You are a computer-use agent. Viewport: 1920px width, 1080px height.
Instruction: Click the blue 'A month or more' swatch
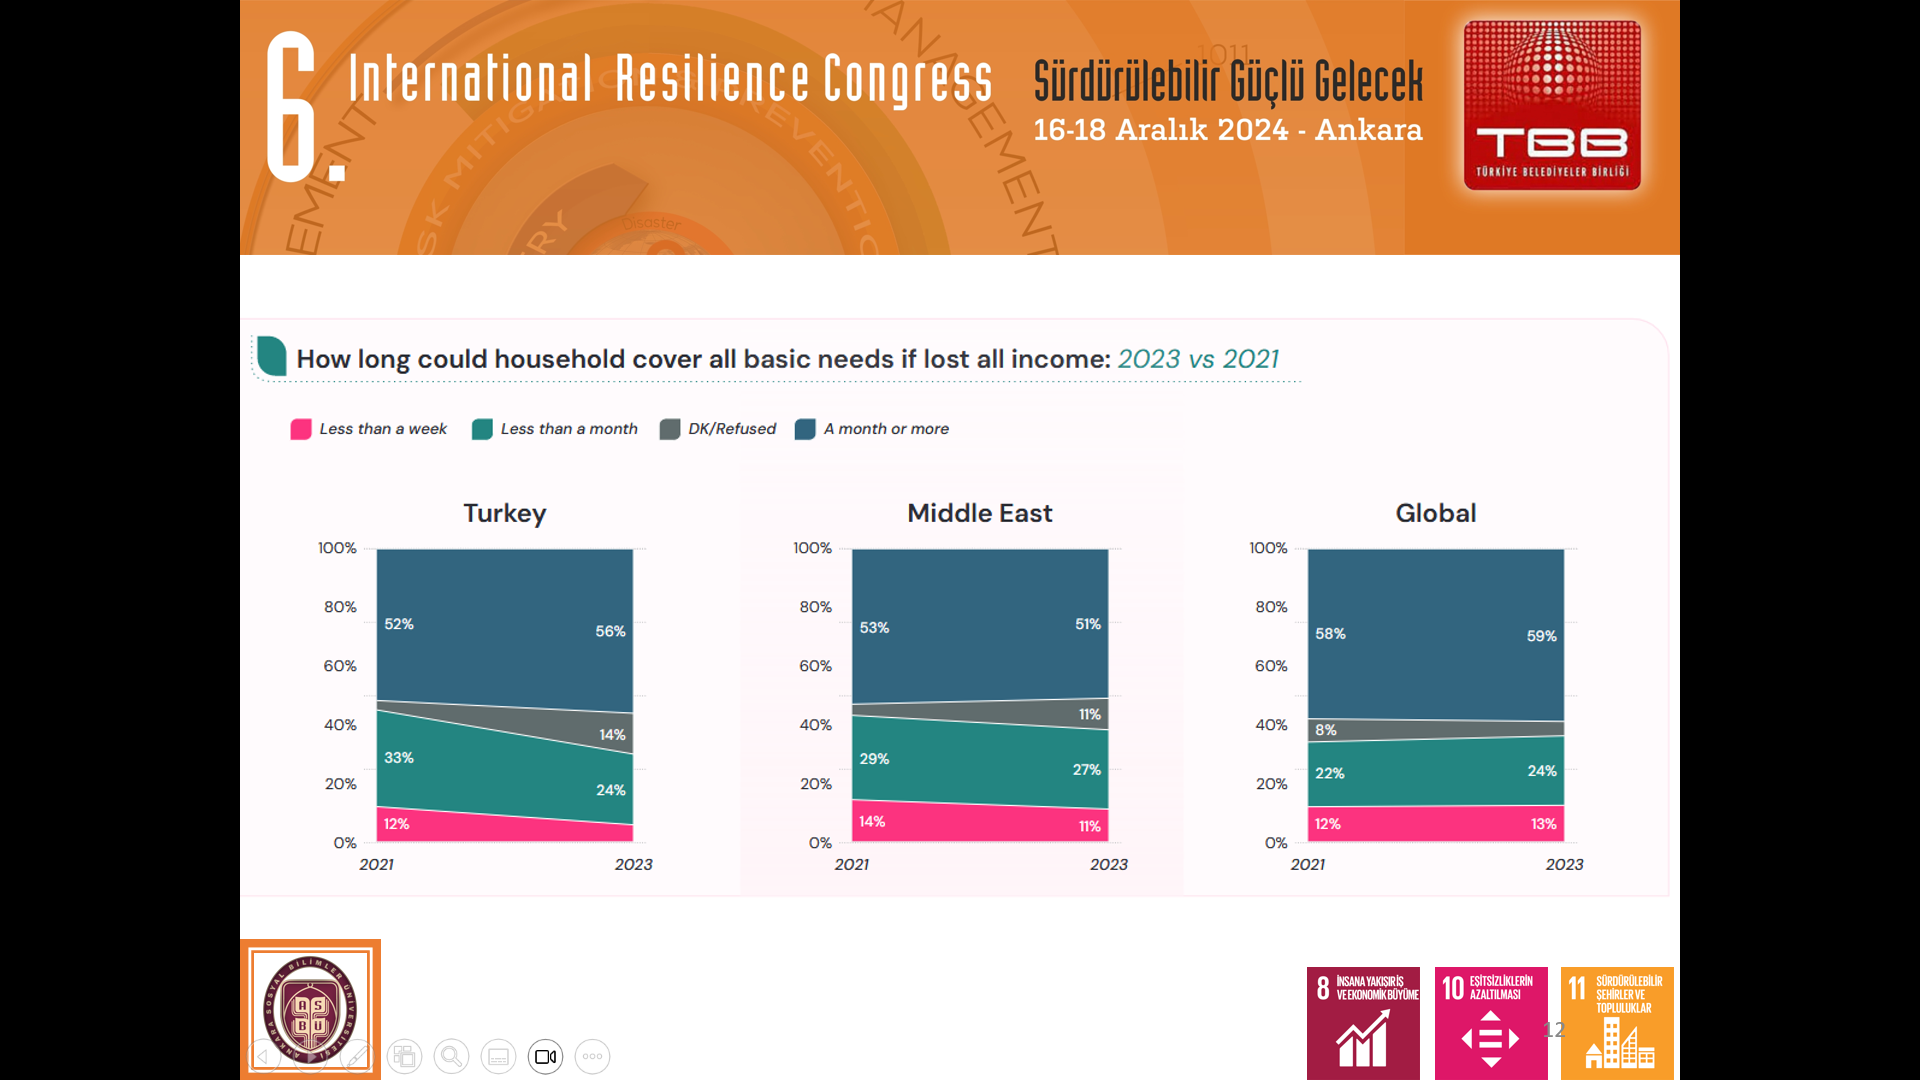(805, 429)
